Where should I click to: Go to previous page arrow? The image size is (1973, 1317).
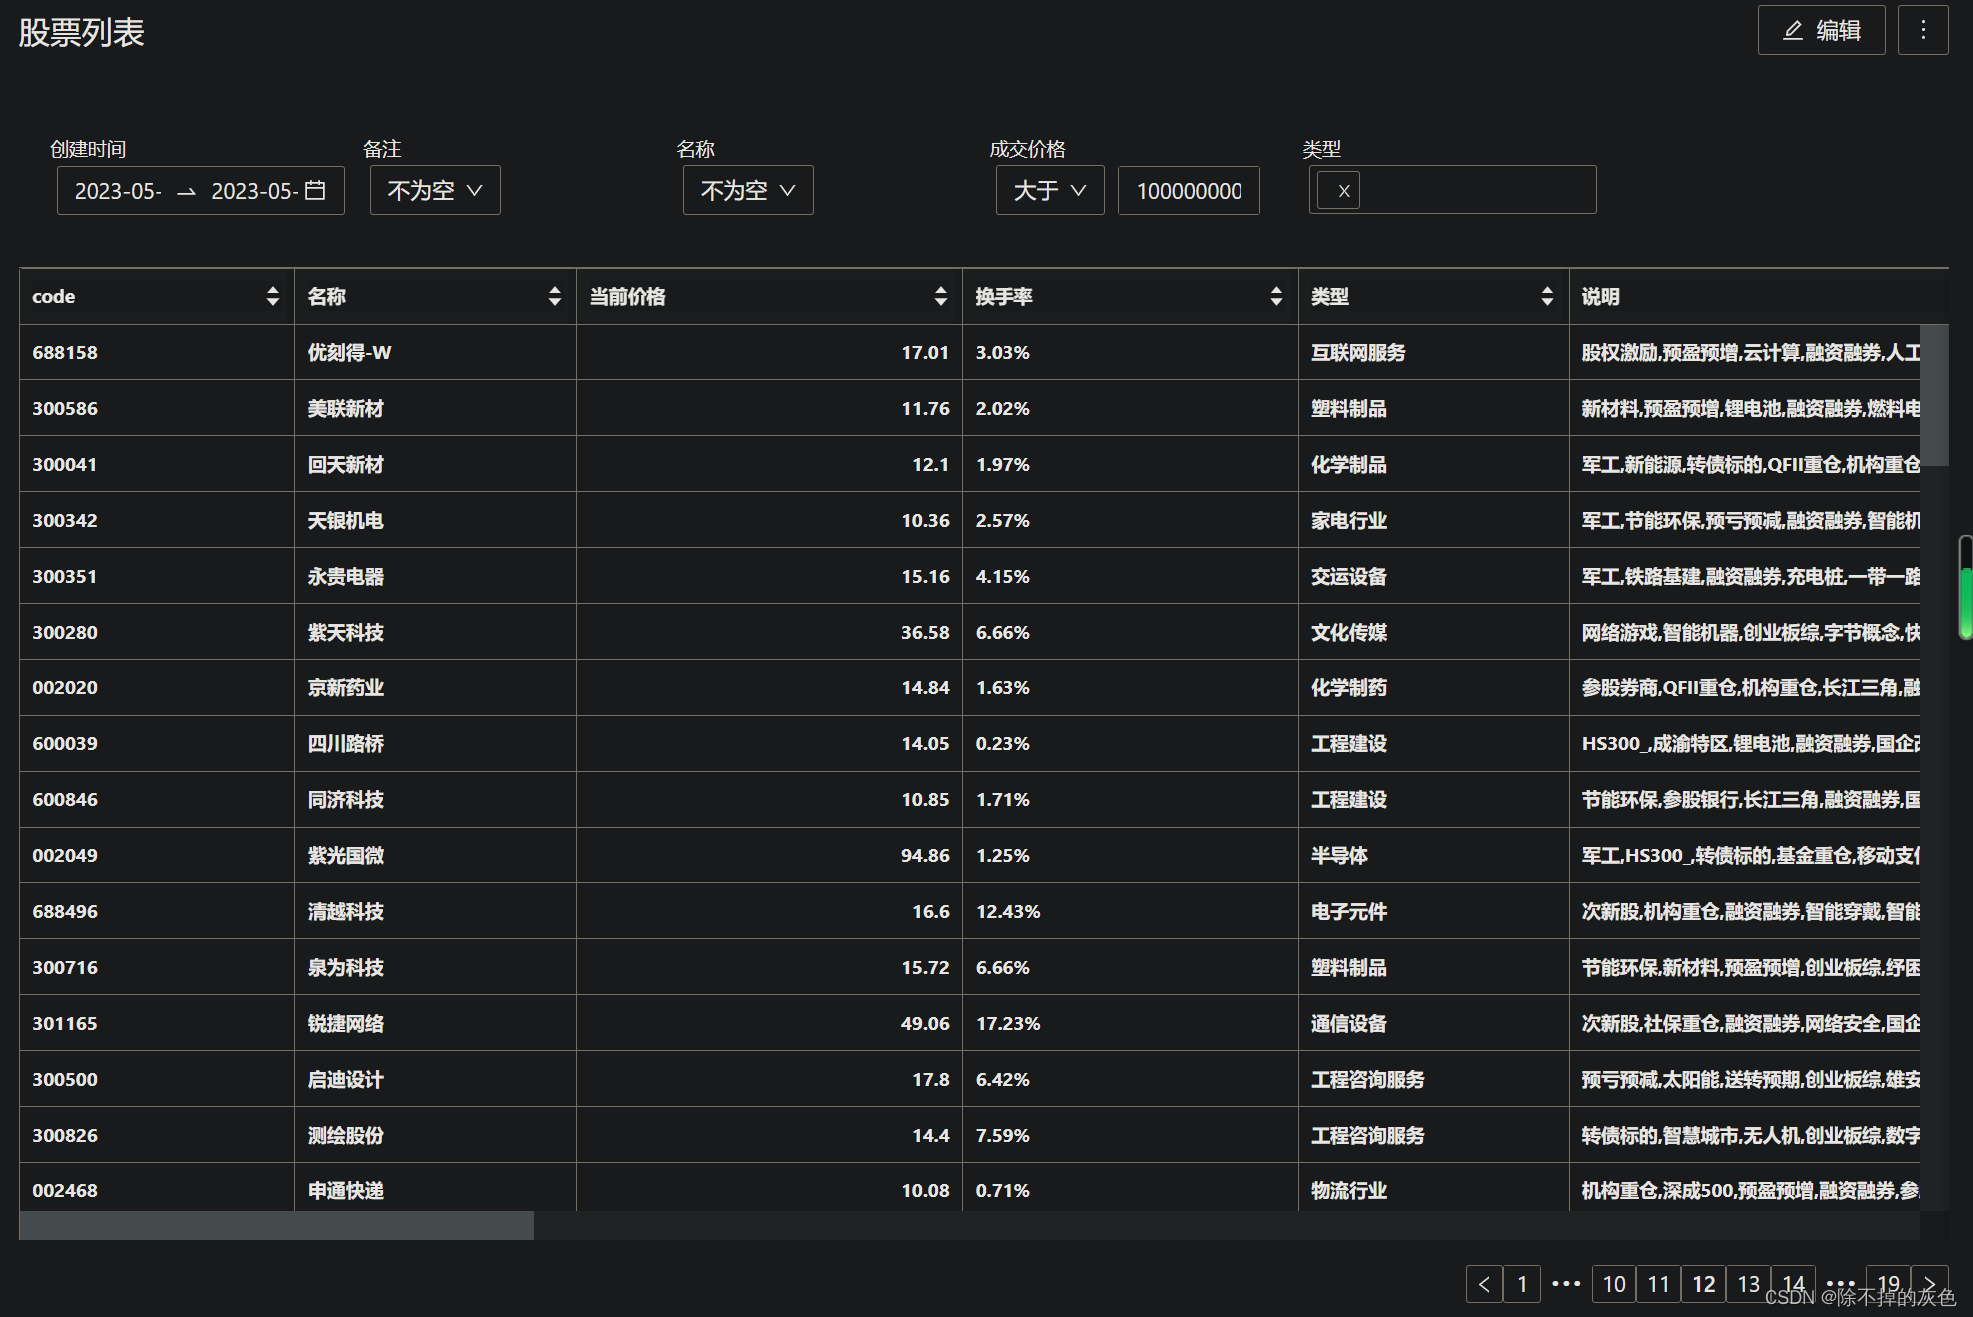(1483, 1284)
